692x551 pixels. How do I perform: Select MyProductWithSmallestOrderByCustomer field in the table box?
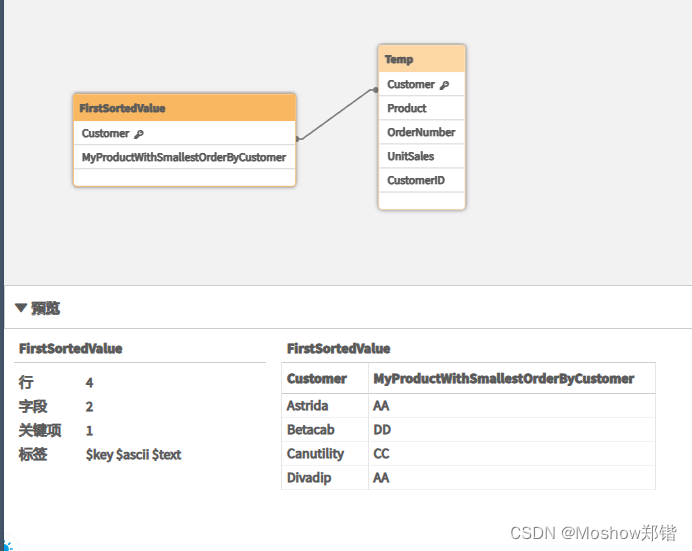(184, 157)
